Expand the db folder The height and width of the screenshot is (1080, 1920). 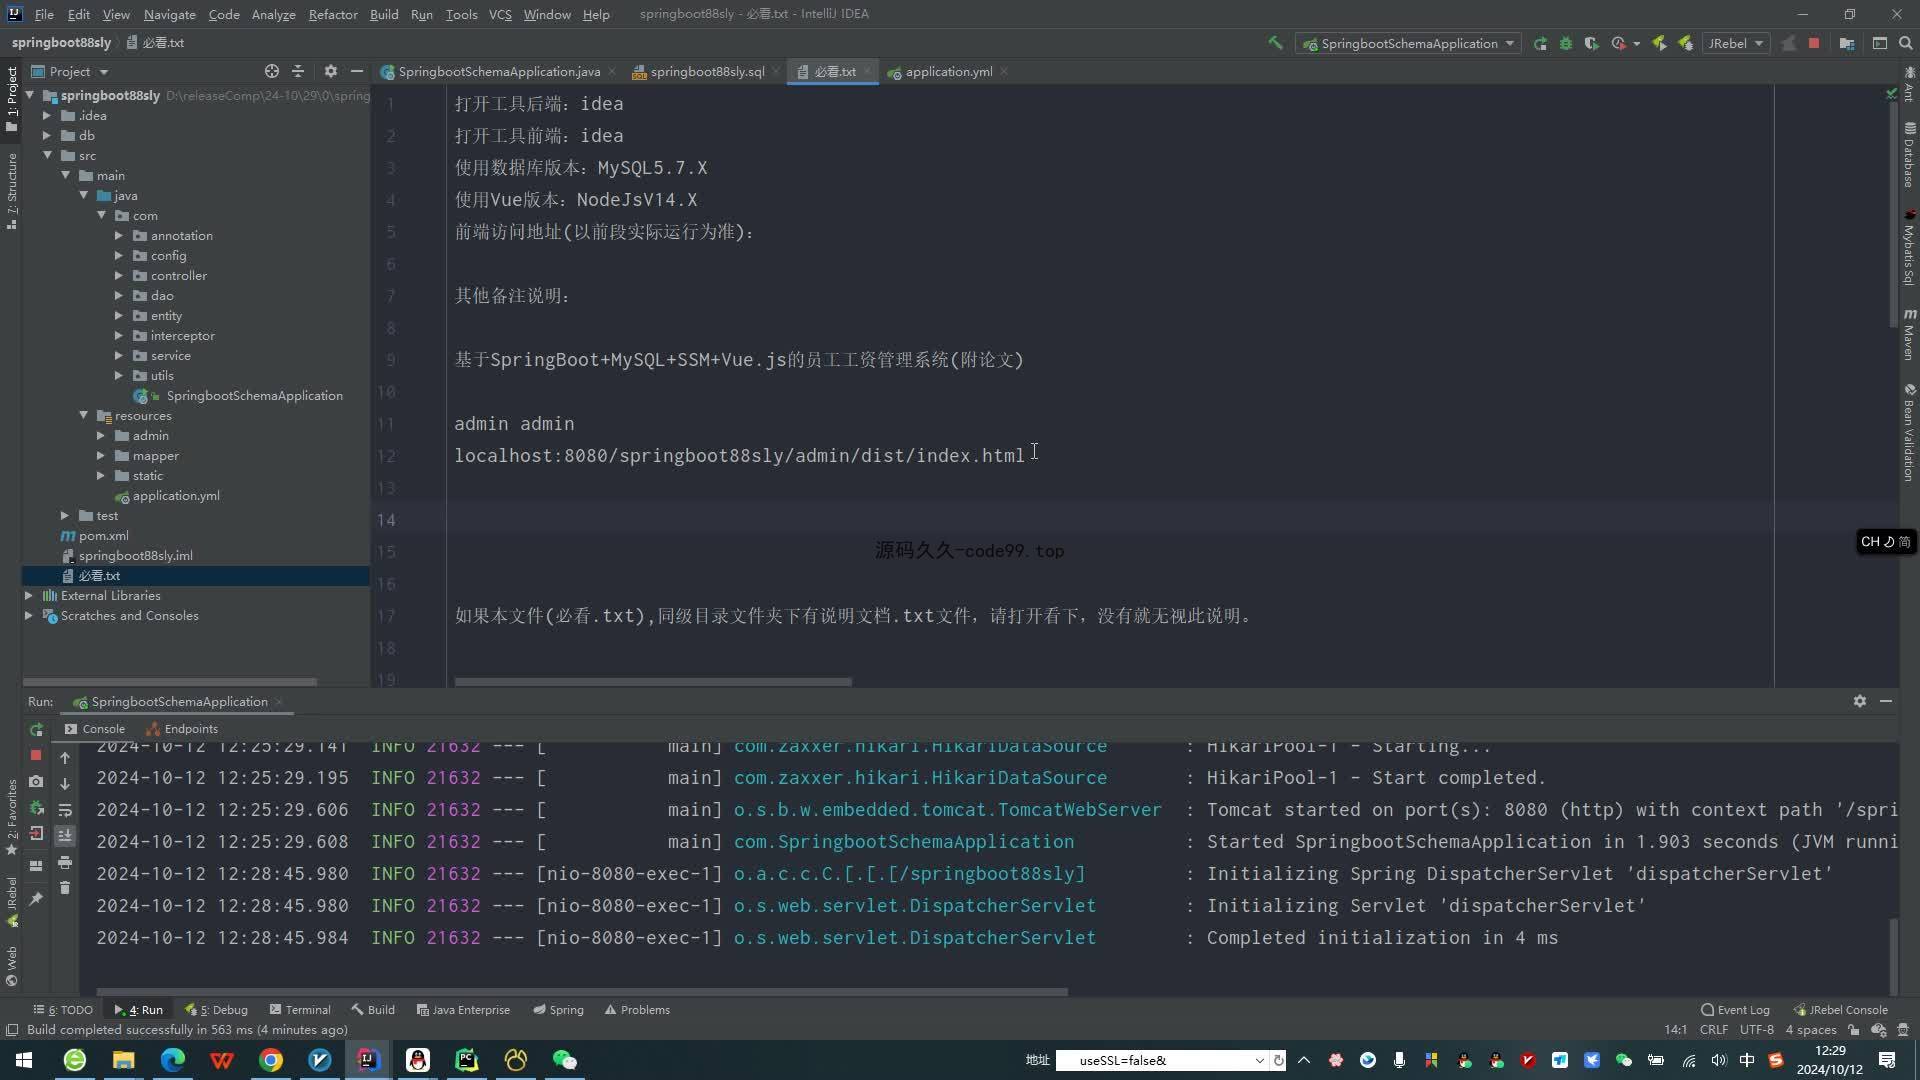coord(46,136)
